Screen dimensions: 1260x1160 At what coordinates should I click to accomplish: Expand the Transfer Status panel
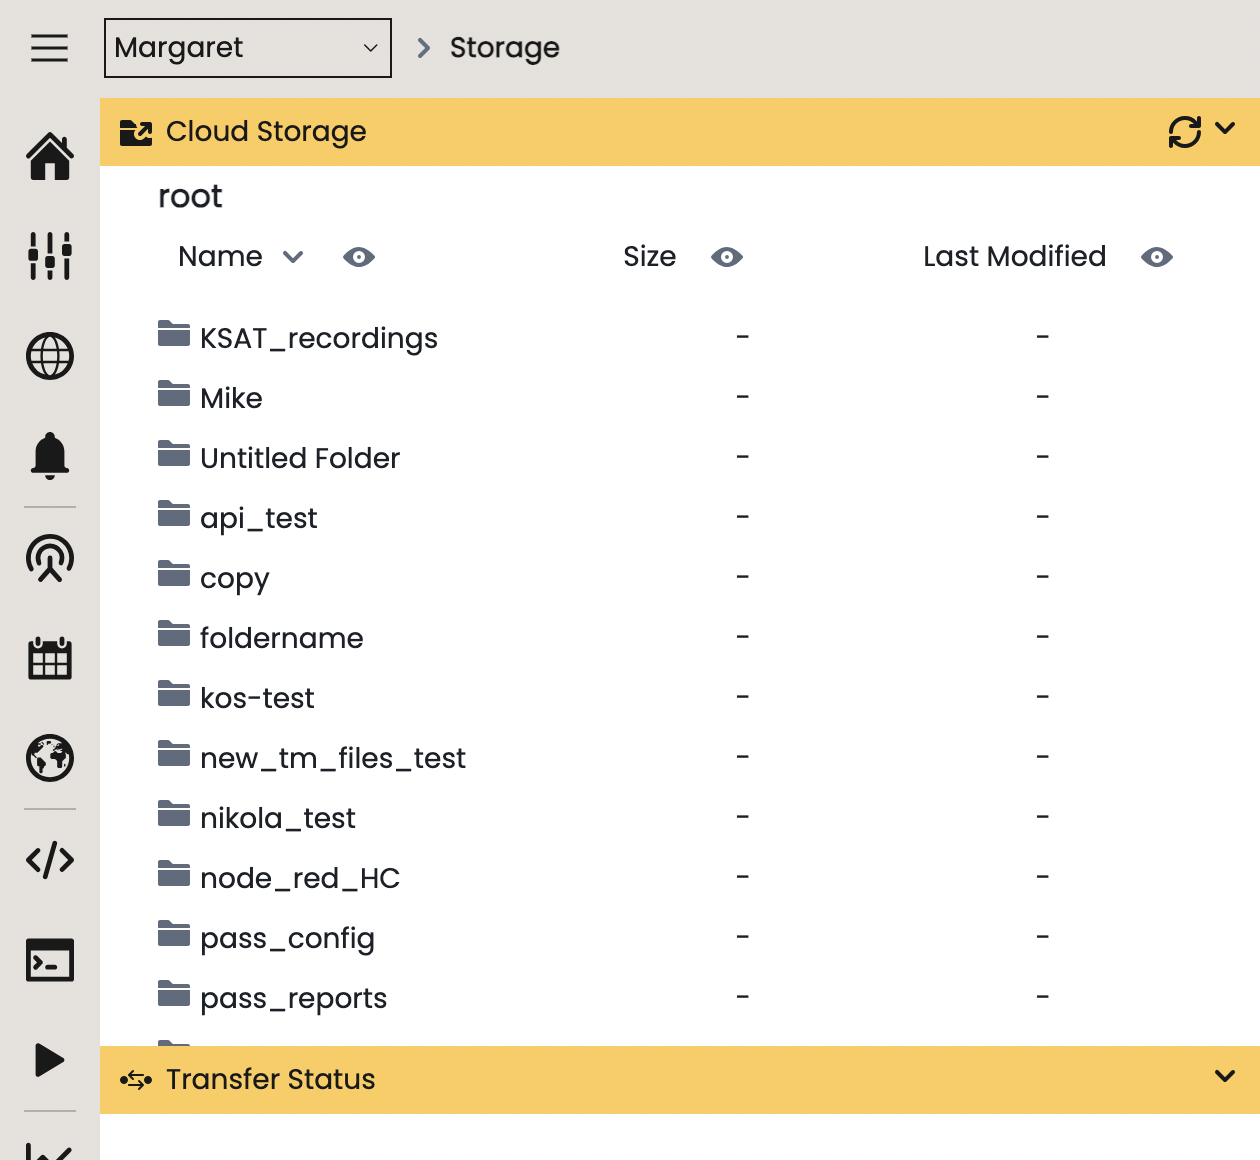coord(1225,1077)
